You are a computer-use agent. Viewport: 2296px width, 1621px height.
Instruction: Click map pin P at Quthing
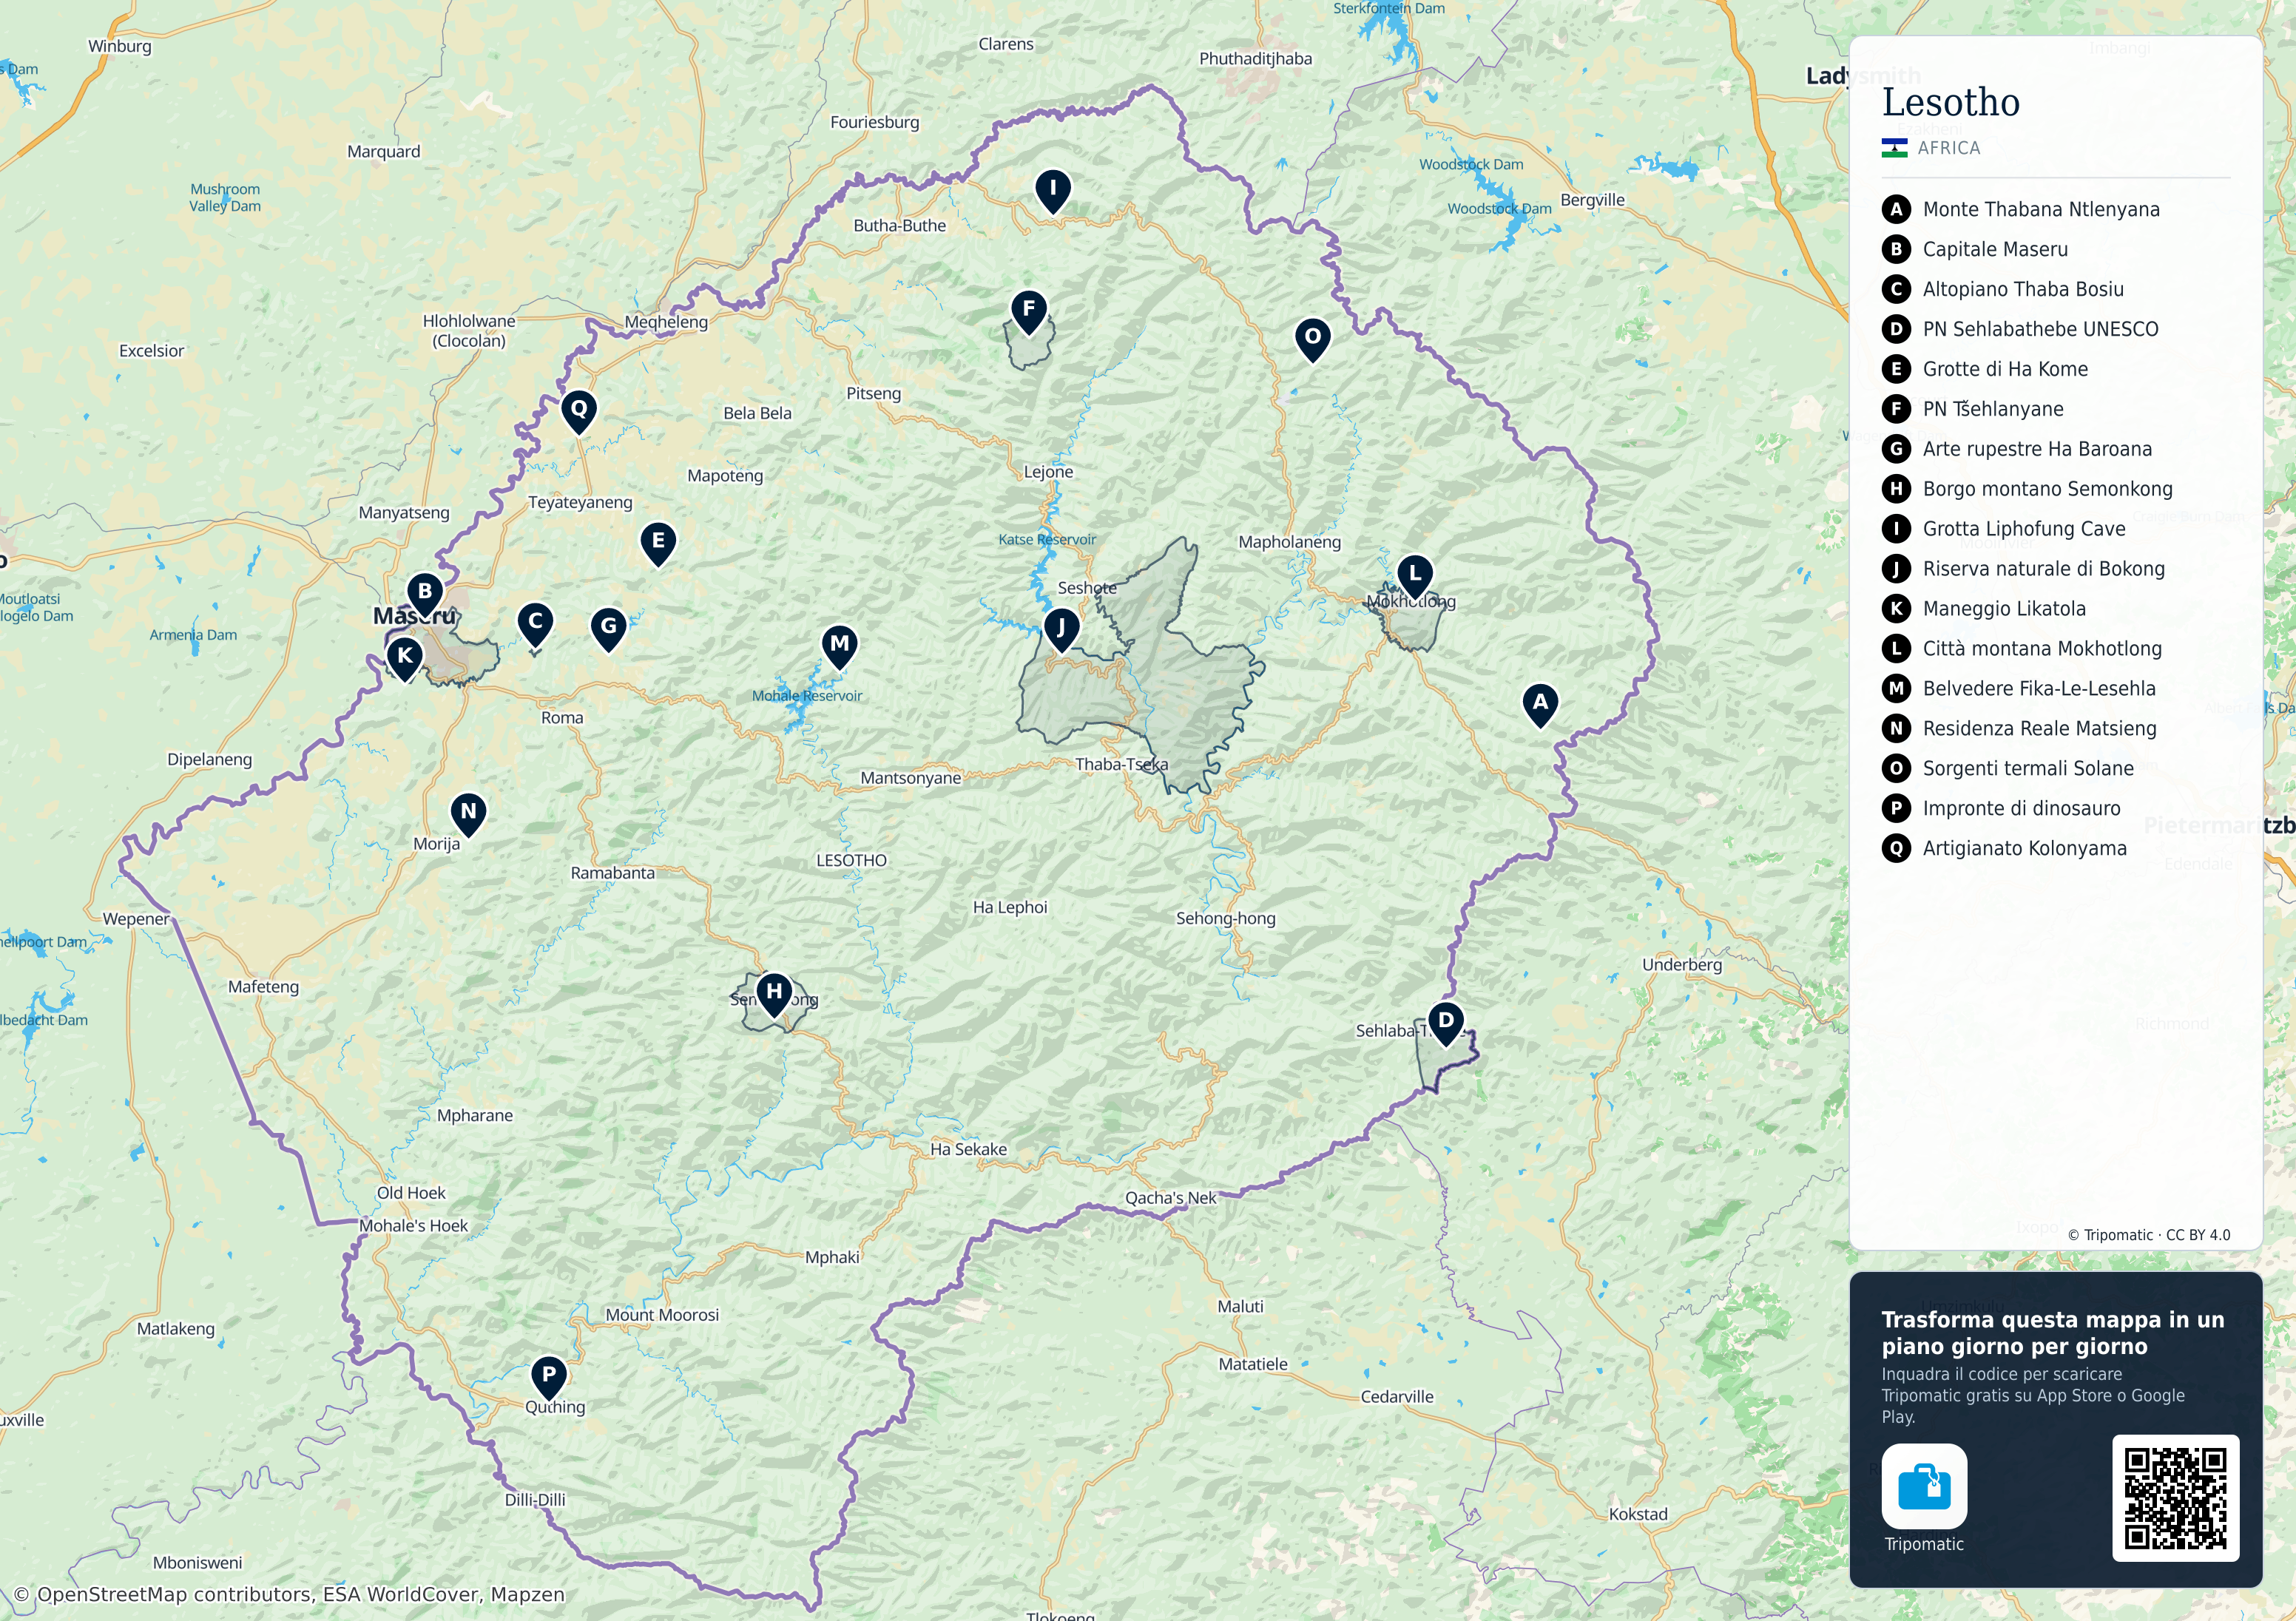tap(548, 1378)
